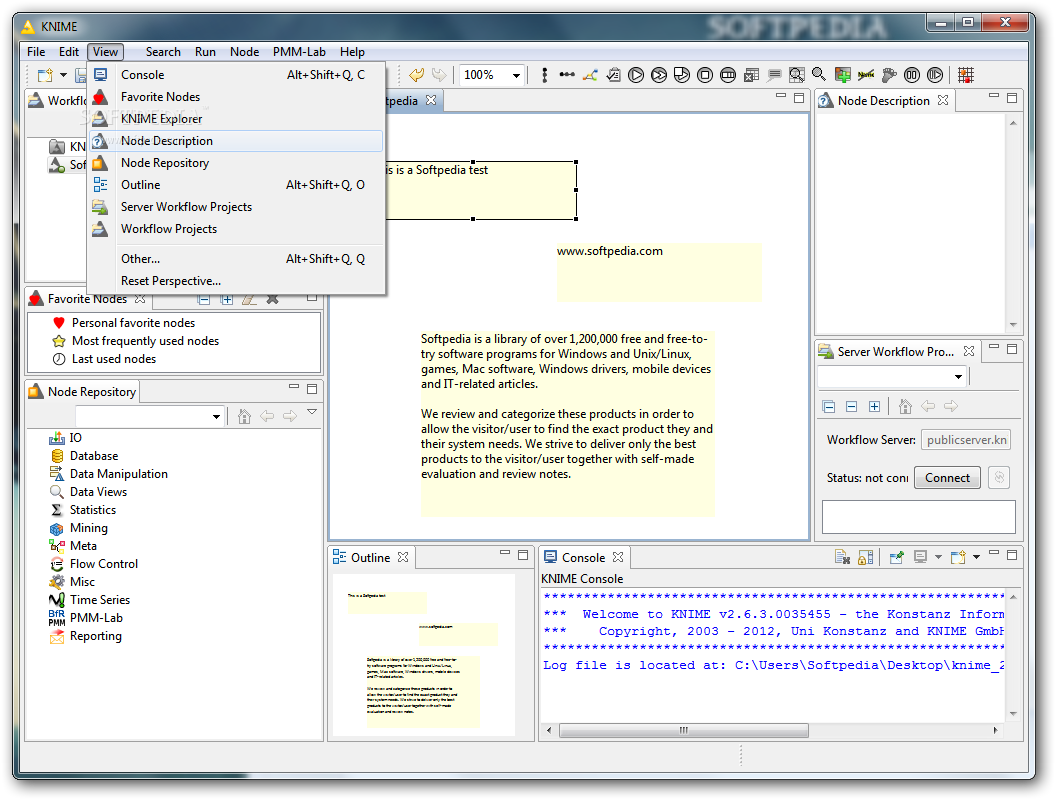Image resolution: width=1056 pixels, height=800 pixels.
Task: Click the www.softpedia.com annotation on canvas
Action: (x=659, y=272)
